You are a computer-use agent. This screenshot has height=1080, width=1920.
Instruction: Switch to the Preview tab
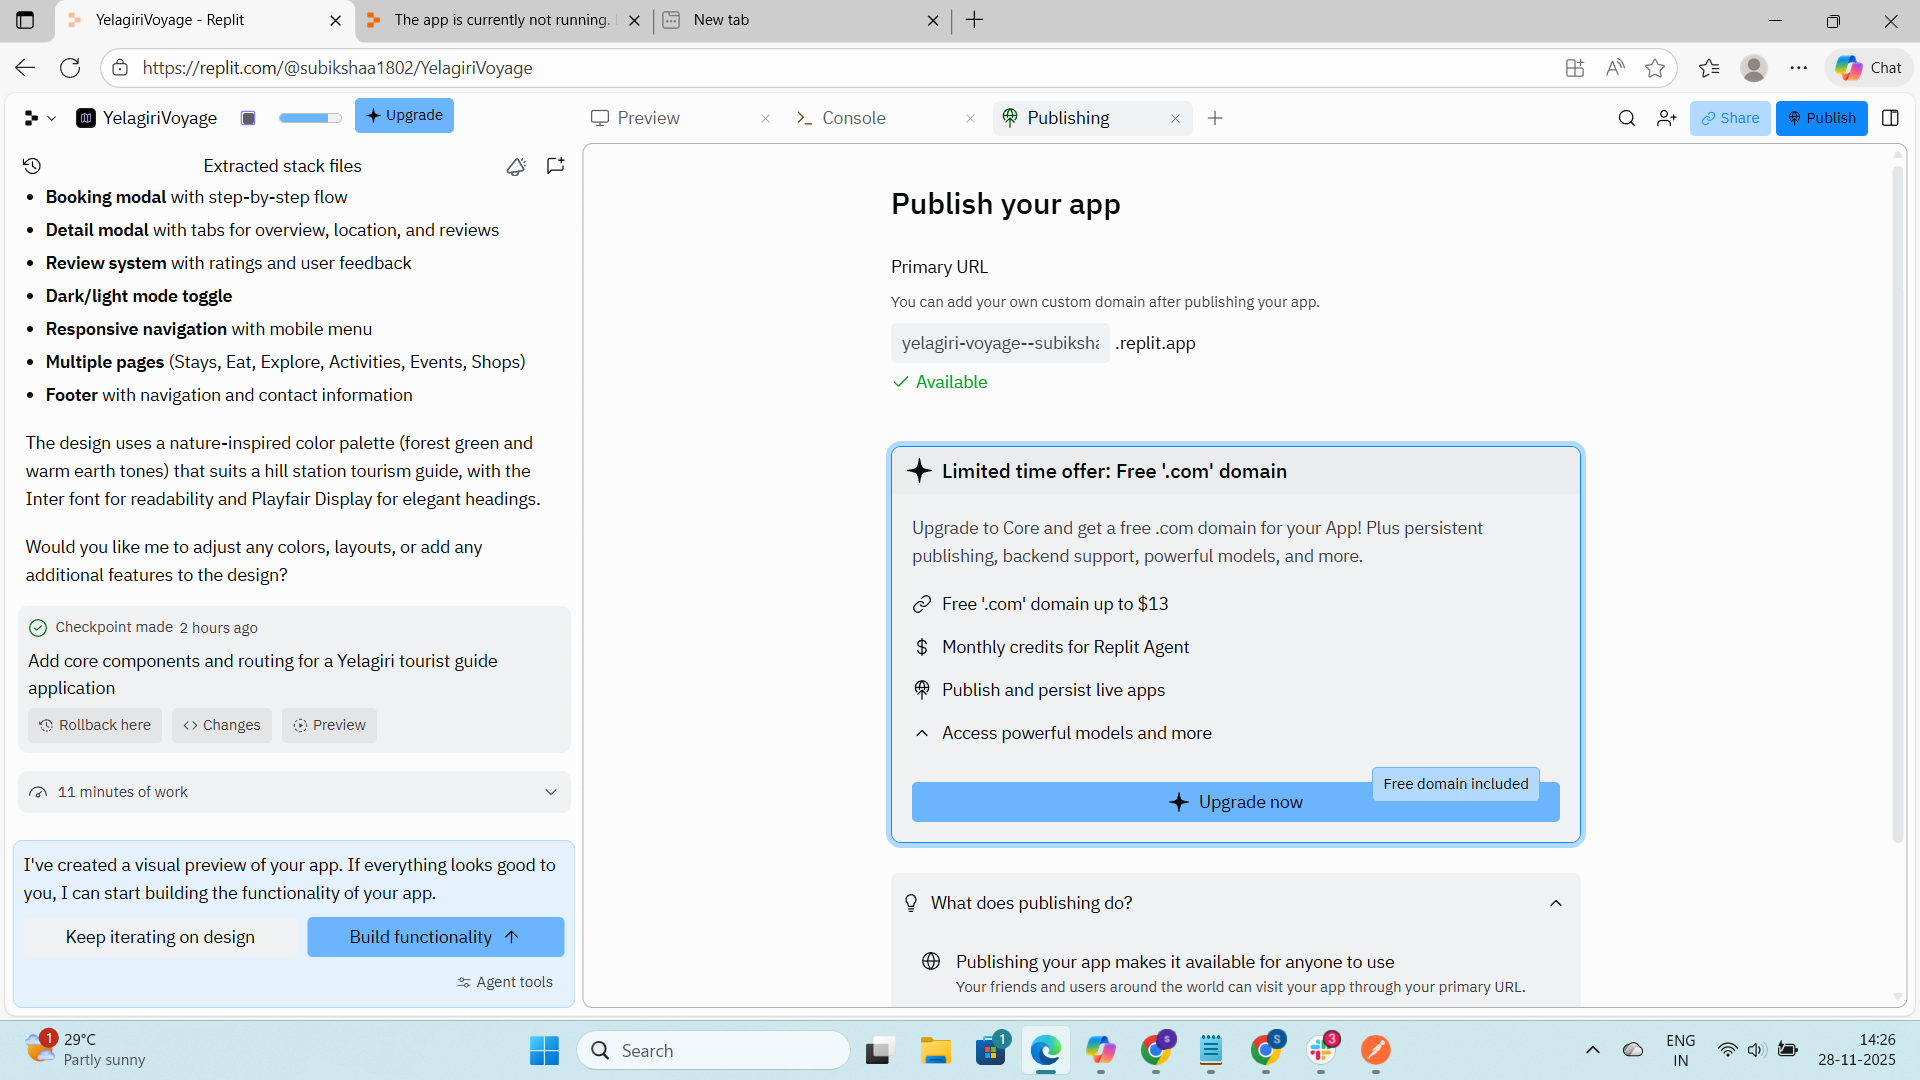coord(648,118)
